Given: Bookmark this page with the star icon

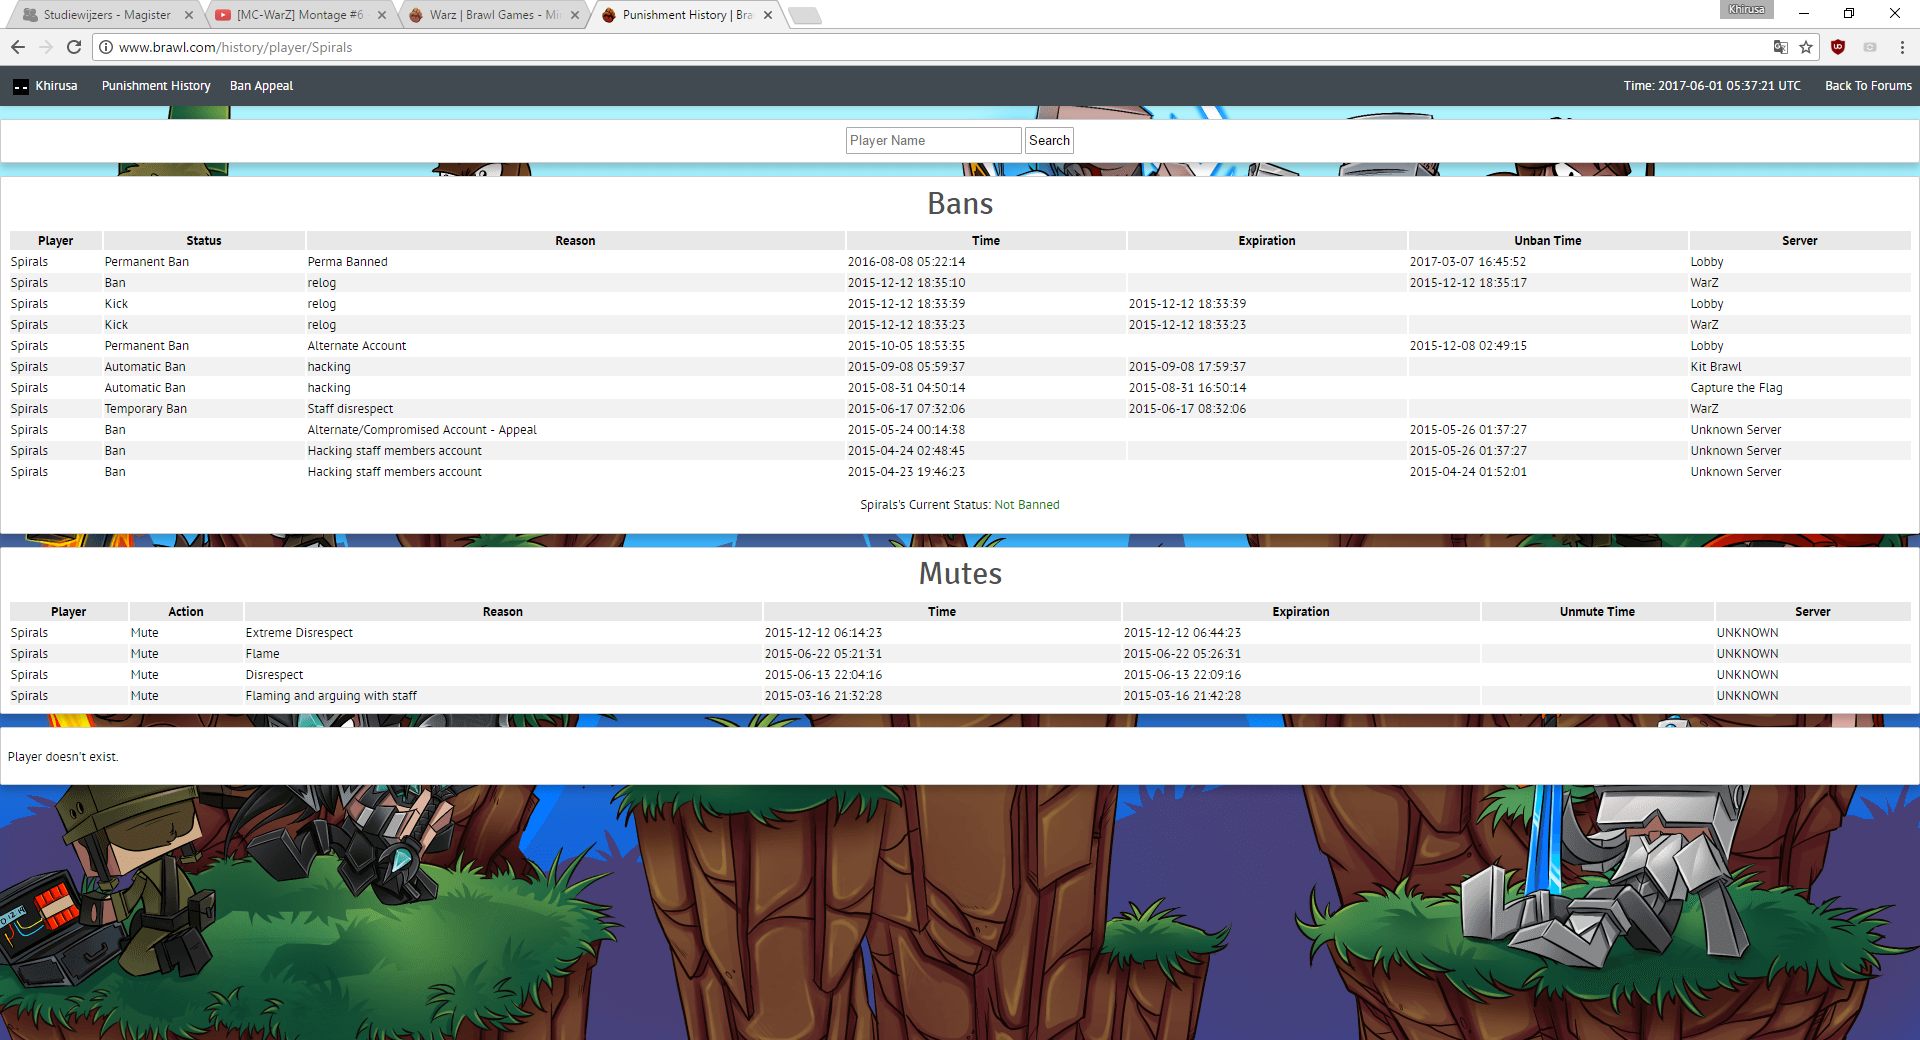Looking at the screenshot, I should pos(1806,47).
